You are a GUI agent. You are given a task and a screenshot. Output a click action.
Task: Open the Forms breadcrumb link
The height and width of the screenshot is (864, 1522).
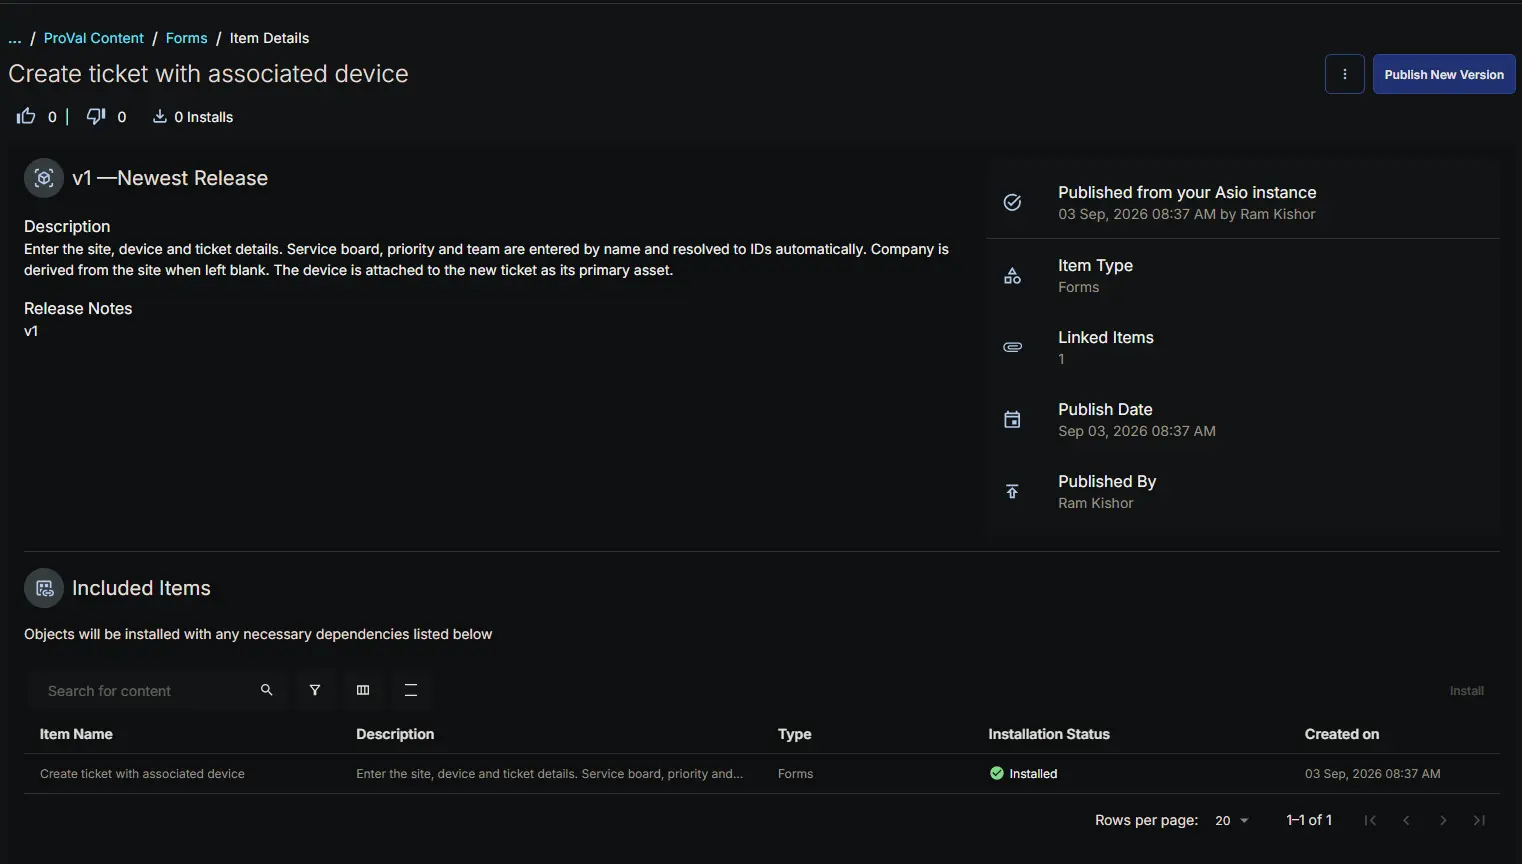click(187, 38)
